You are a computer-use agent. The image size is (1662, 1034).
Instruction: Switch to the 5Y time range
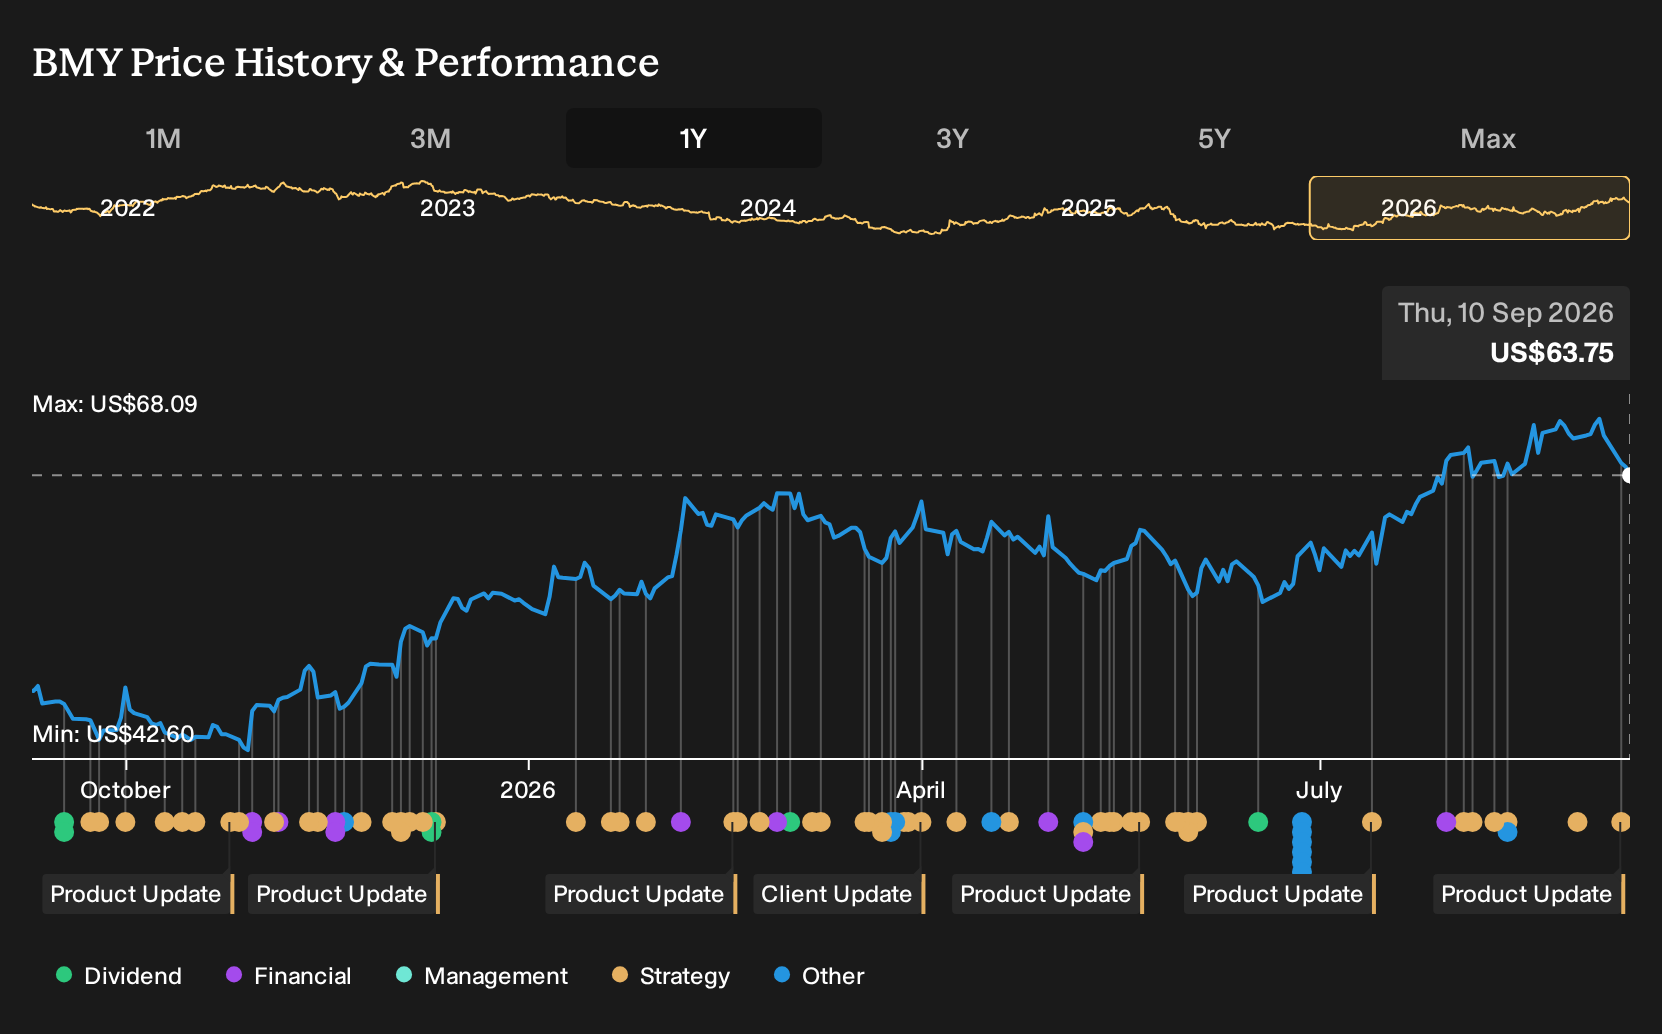1214,138
